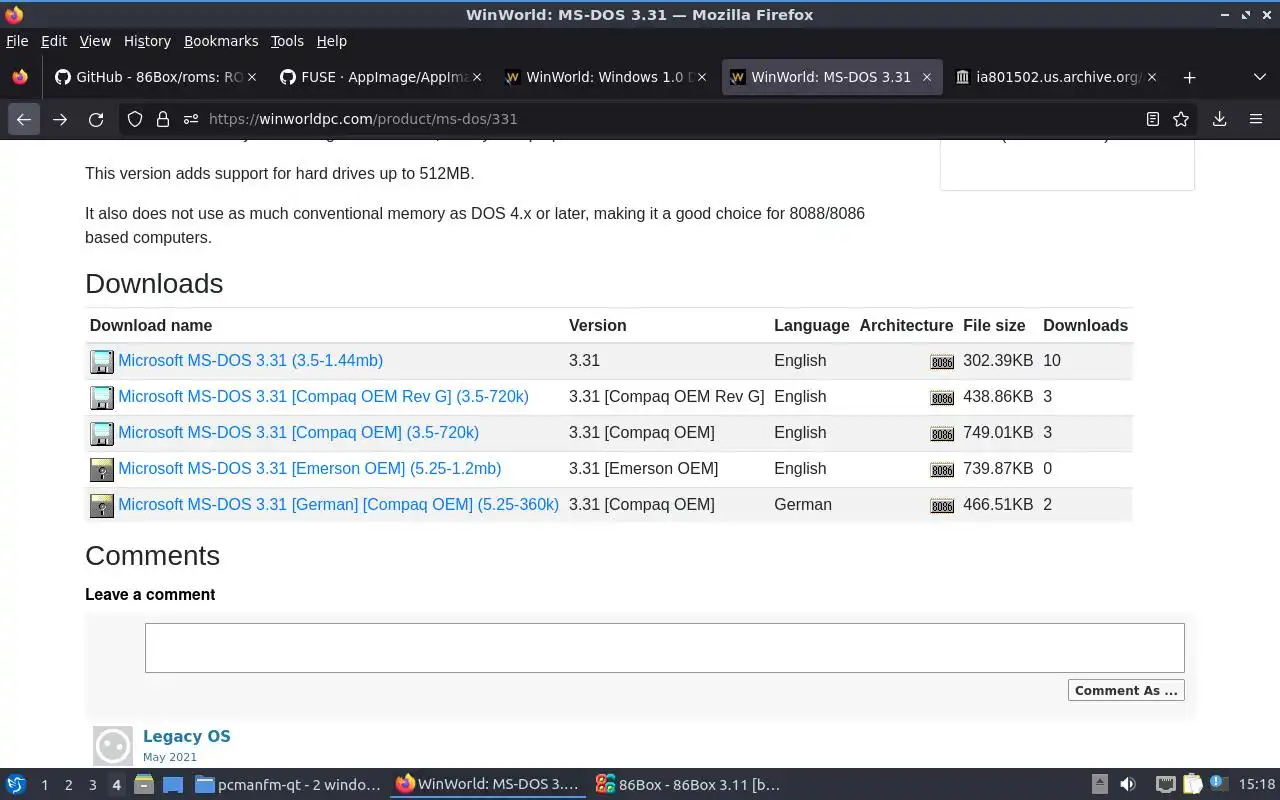This screenshot has width=1280, height=800.
Task: Click the File size column header
Action: tap(994, 326)
